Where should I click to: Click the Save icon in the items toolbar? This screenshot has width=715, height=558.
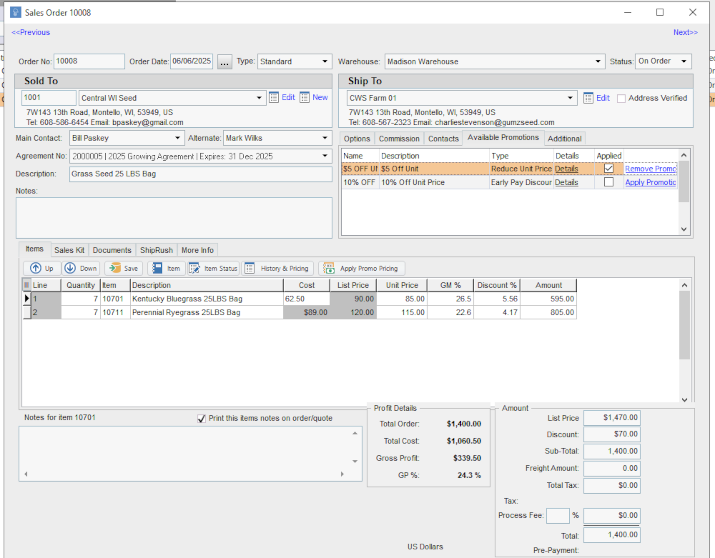coord(115,268)
